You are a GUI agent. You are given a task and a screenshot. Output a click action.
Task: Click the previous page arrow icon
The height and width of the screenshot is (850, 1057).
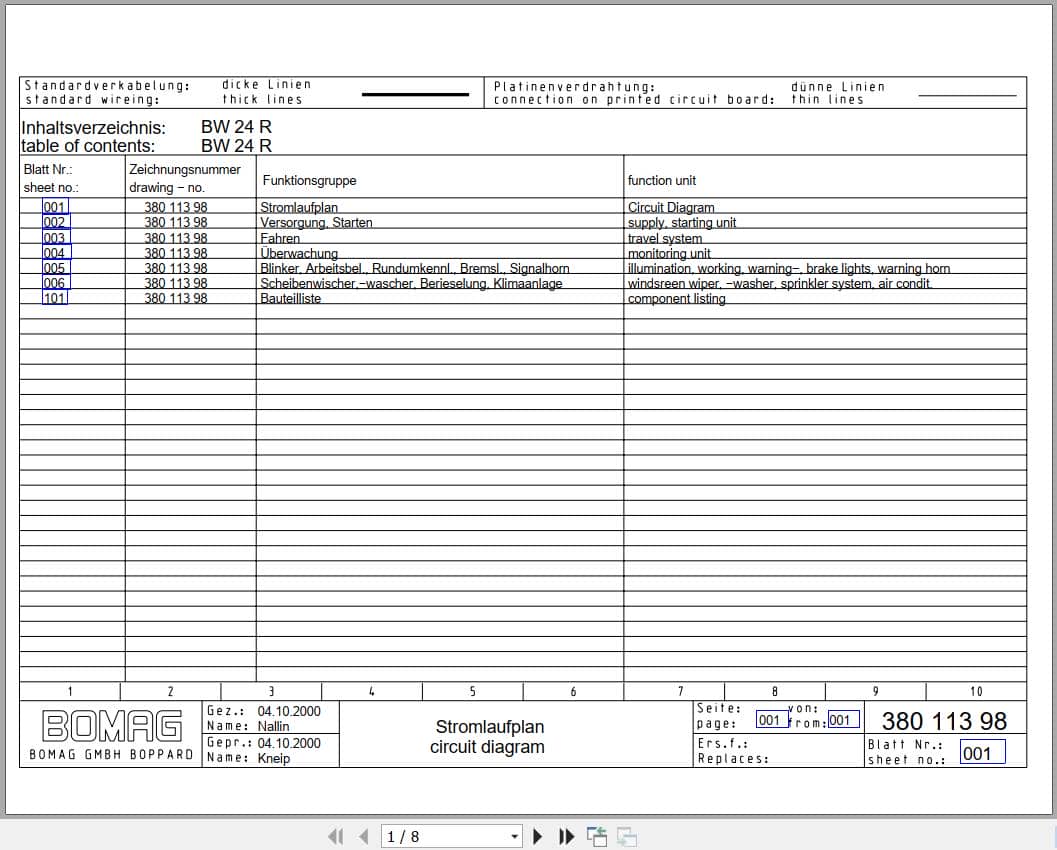pos(363,836)
